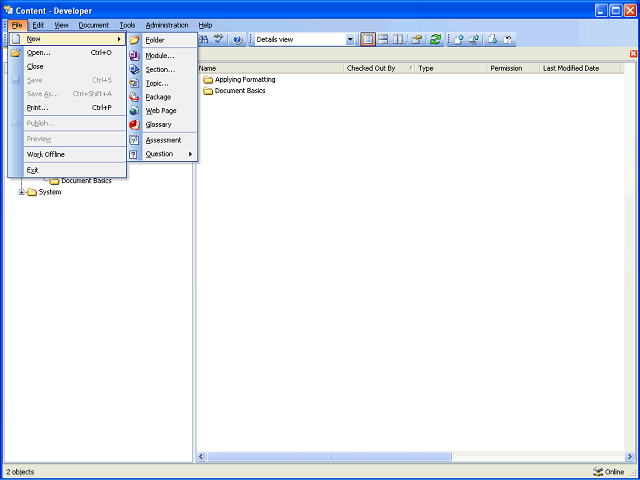Open the Tools menu
This screenshot has height=480, width=640.
click(x=127, y=25)
